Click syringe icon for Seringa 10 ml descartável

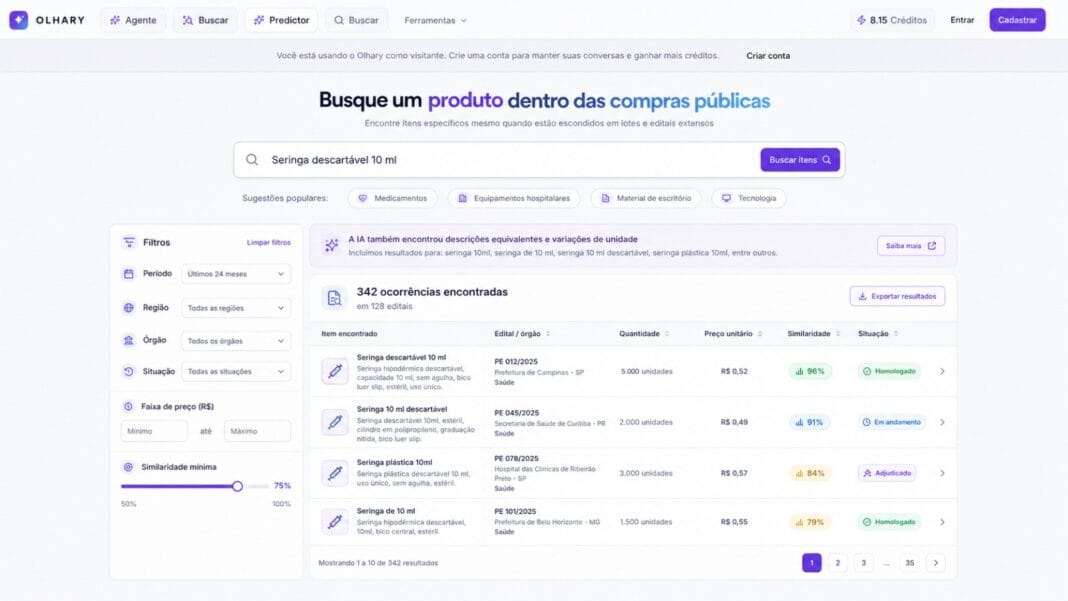point(334,422)
